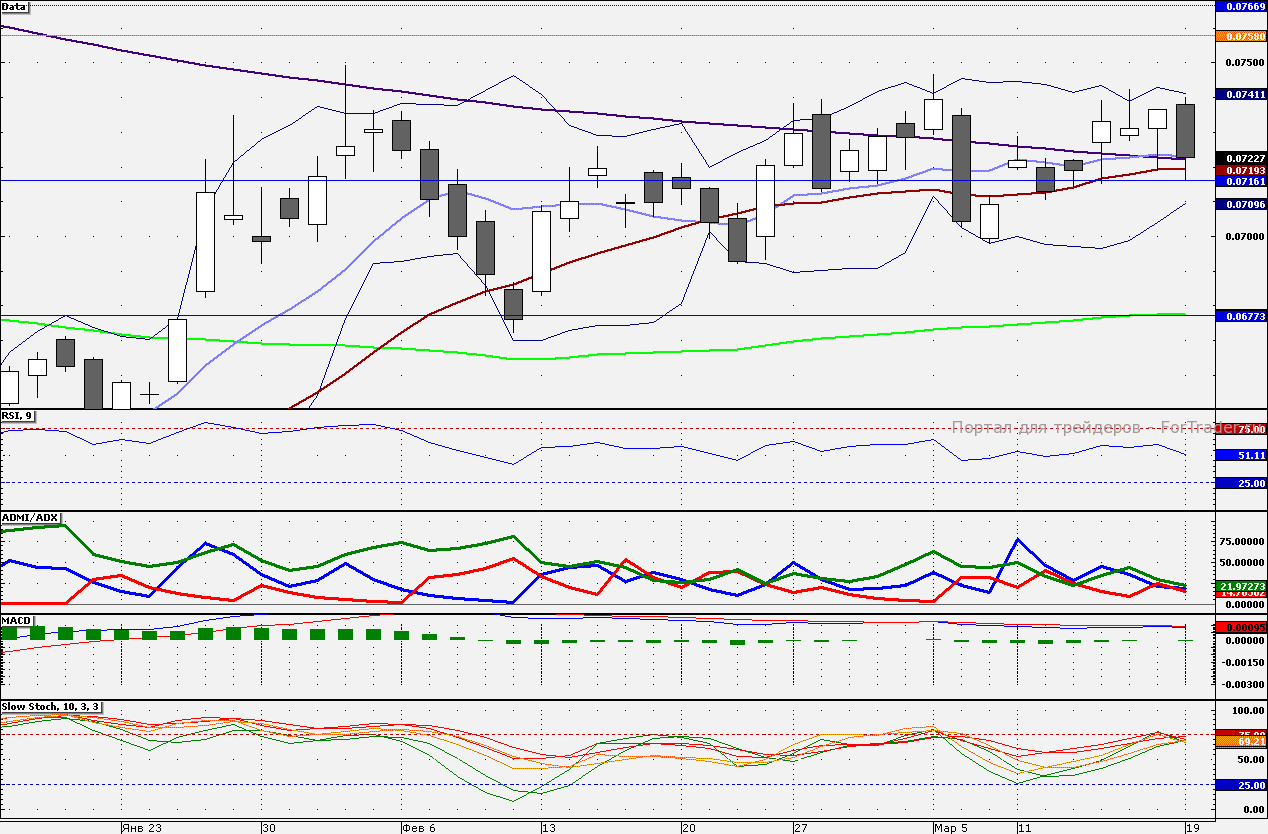Screen dimensions: 1268x834
Task: Click the green ADX value 21.97273
Action: (1240, 585)
